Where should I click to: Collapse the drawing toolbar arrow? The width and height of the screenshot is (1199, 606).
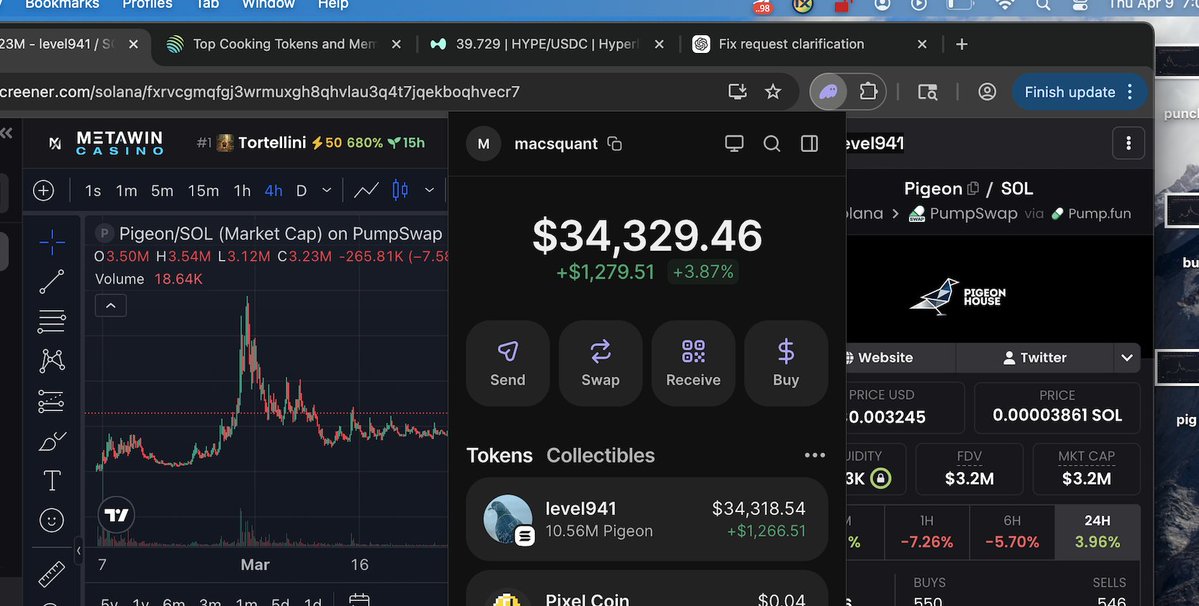[78, 549]
